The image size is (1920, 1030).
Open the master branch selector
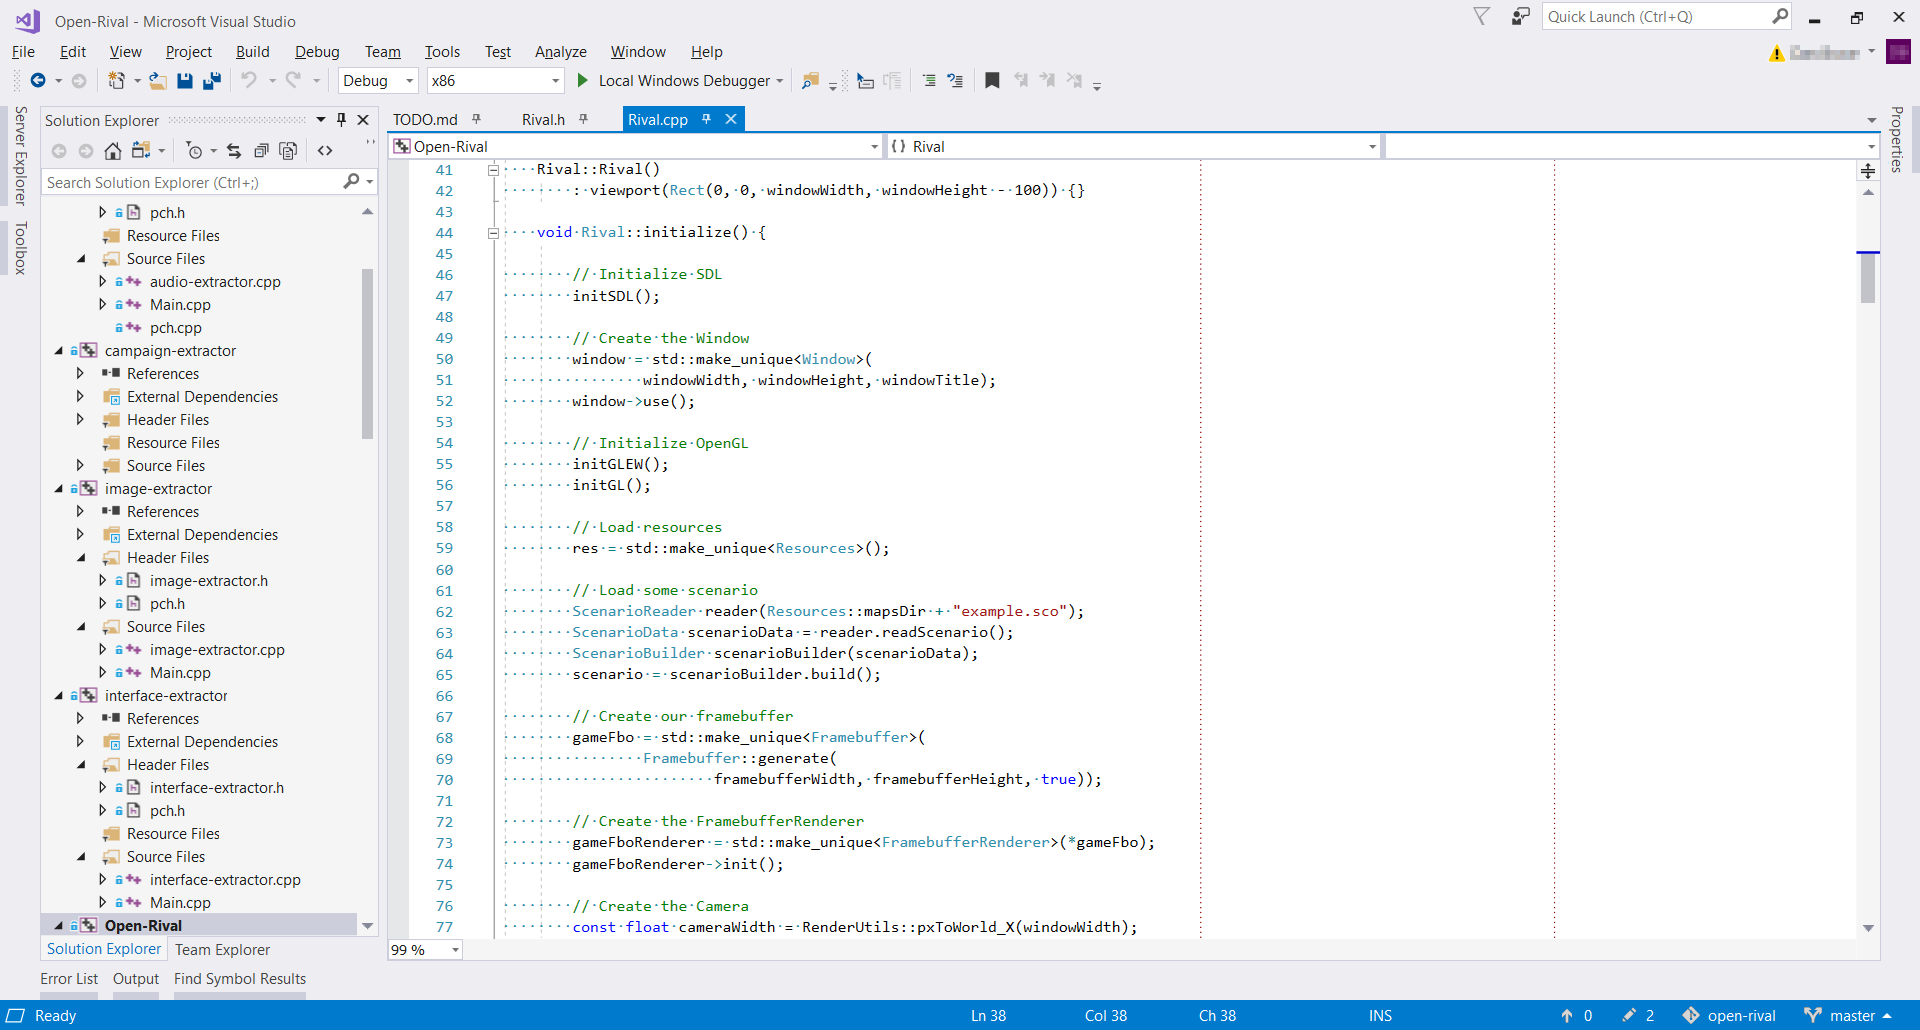(1848, 1015)
